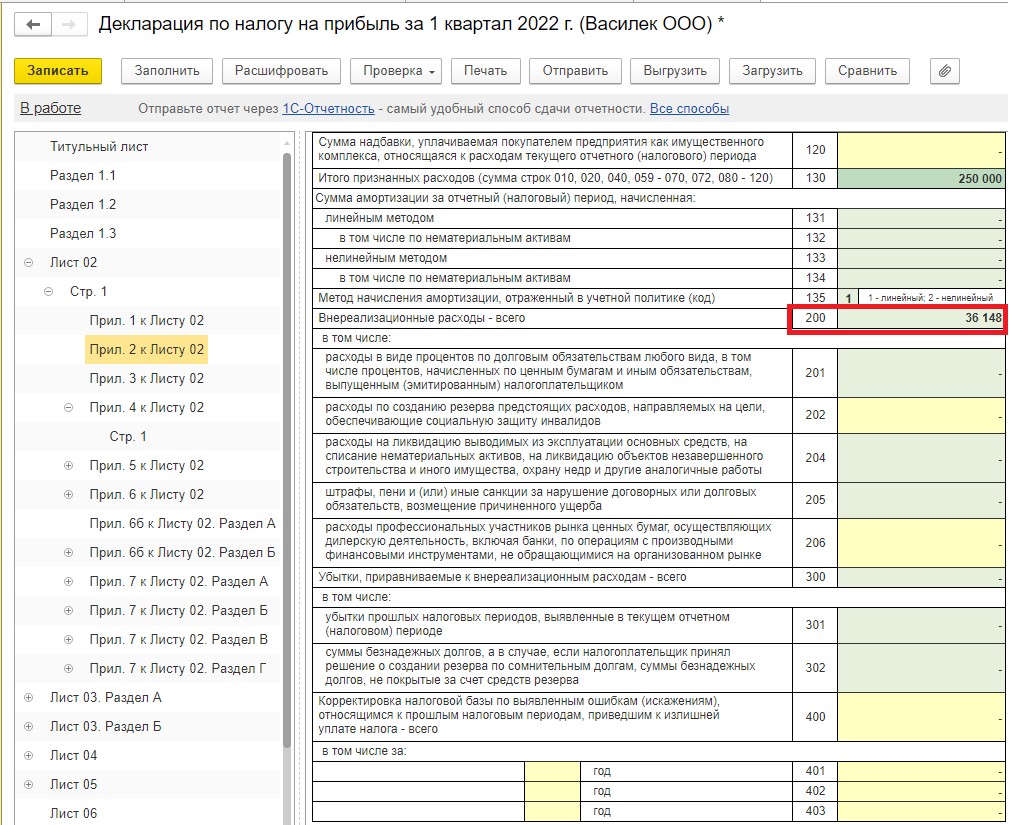The width and height of the screenshot is (1009, 825).
Task: Expand the Лист 05 node
Action: [x=28, y=784]
